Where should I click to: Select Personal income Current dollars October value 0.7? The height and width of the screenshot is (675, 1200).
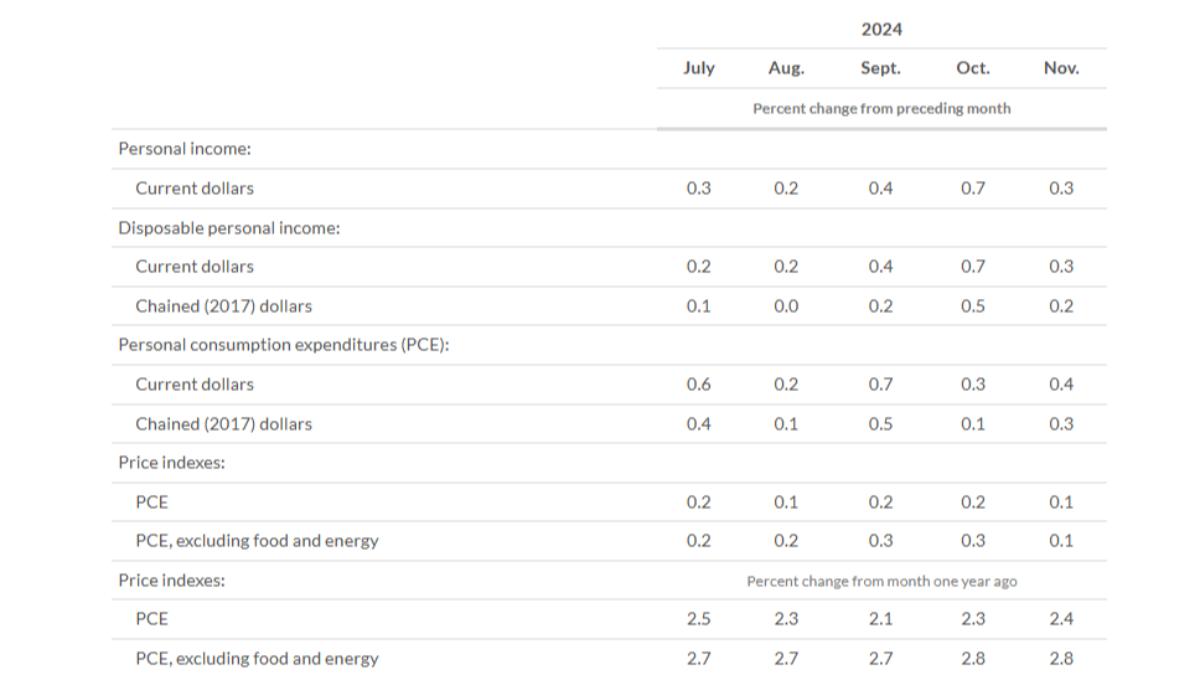[x=972, y=188]
